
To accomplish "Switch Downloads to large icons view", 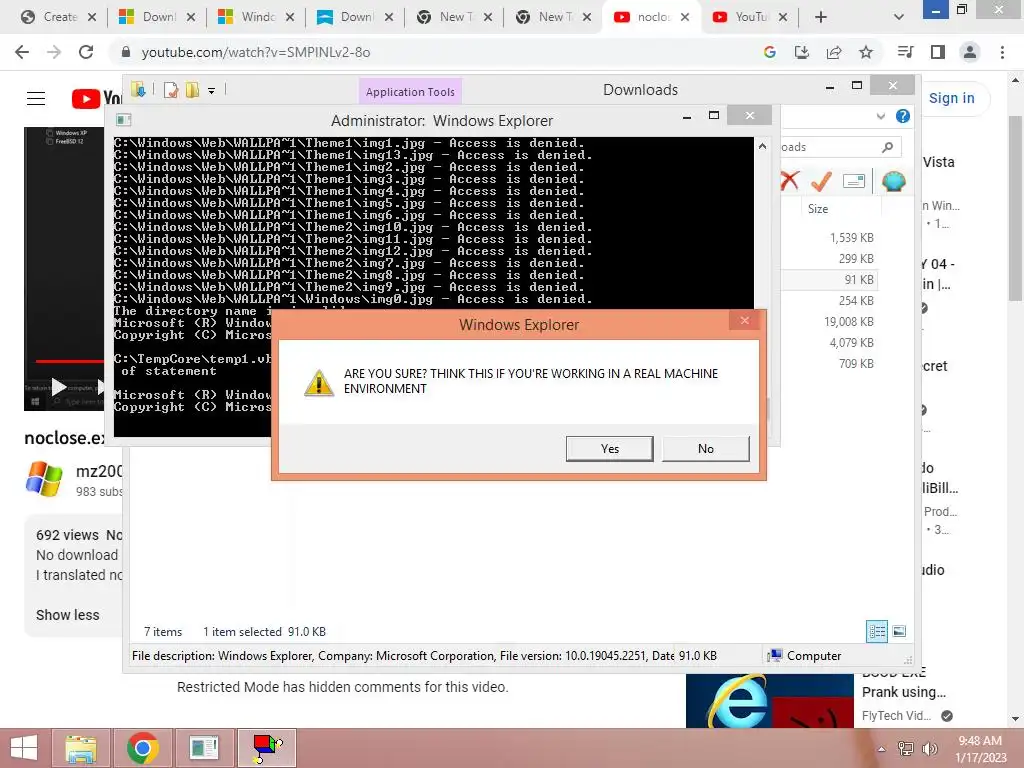I will [899, 631].
